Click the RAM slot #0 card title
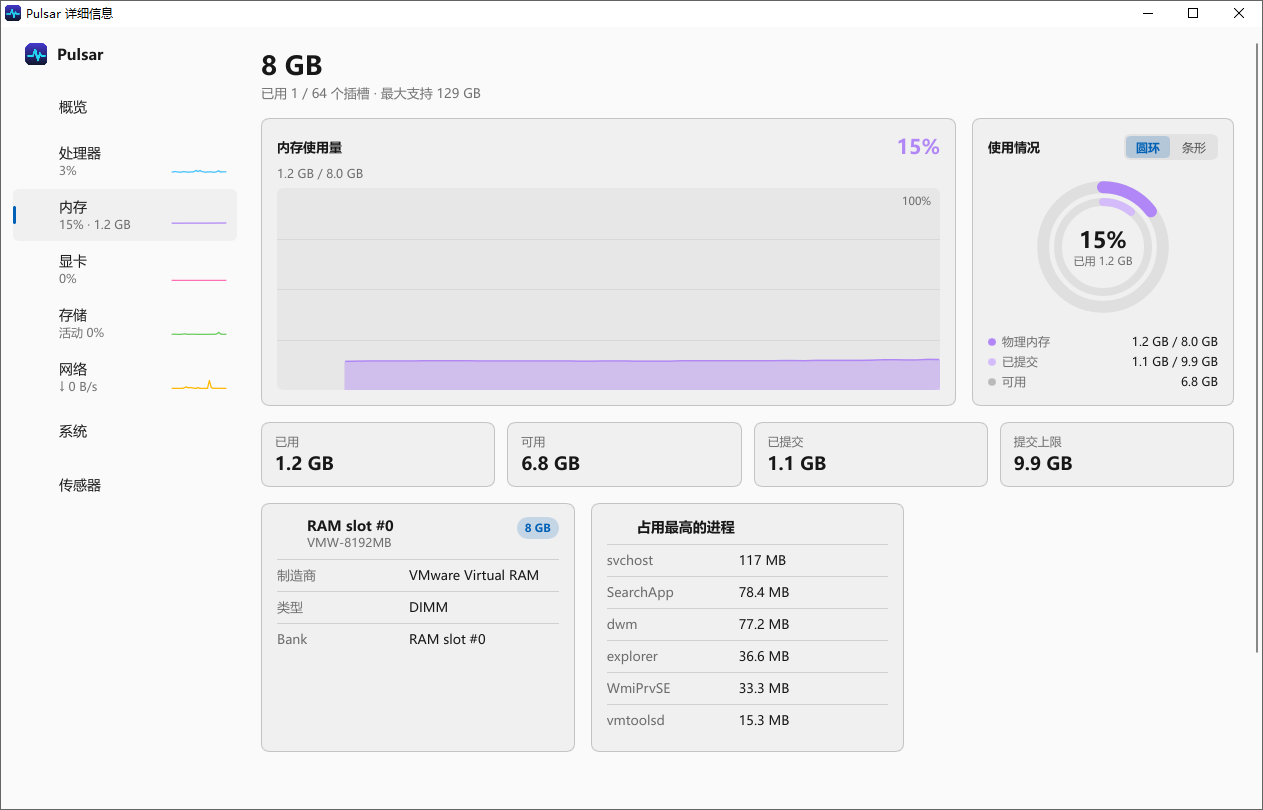1263x810 pixels. (350, 526)
